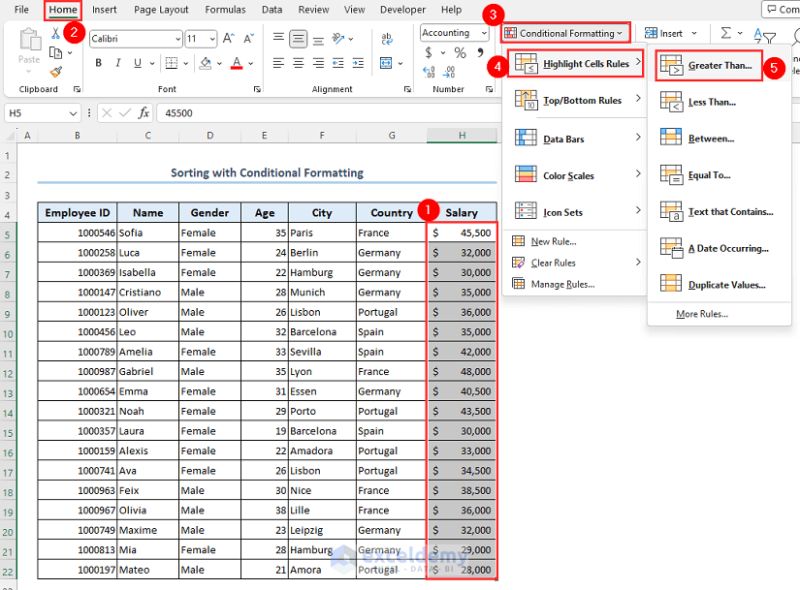Expand the Font Size dropdown
800x590 pixels.
(211, 39)
